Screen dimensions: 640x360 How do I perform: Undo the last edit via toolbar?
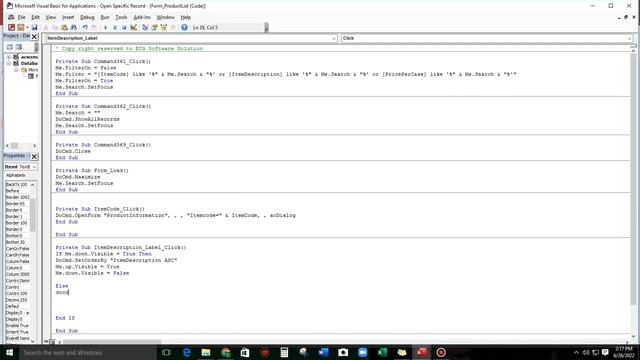(85, 27)
